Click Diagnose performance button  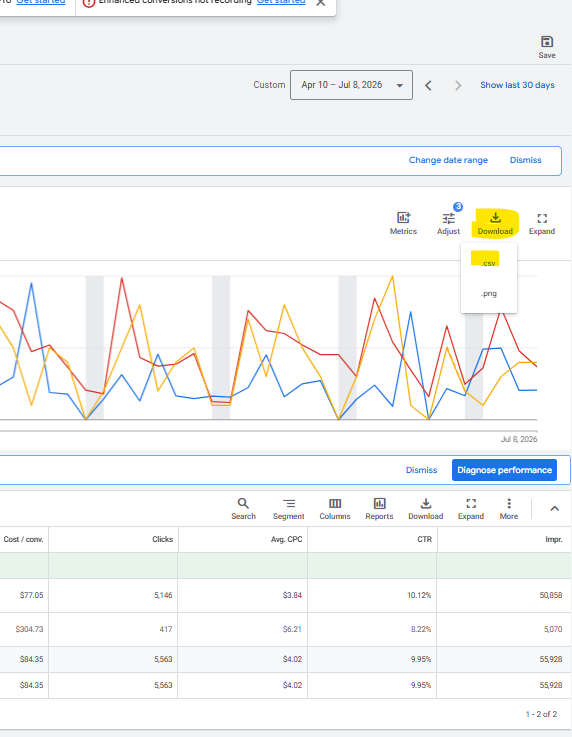click(504, 470)
